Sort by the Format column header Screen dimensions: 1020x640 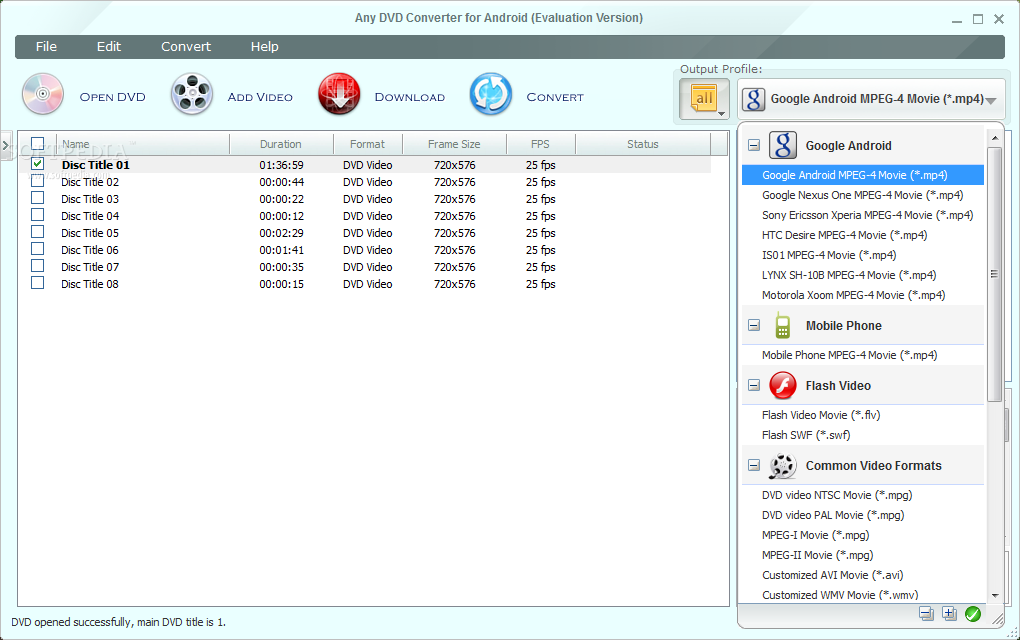coord(368,144)
